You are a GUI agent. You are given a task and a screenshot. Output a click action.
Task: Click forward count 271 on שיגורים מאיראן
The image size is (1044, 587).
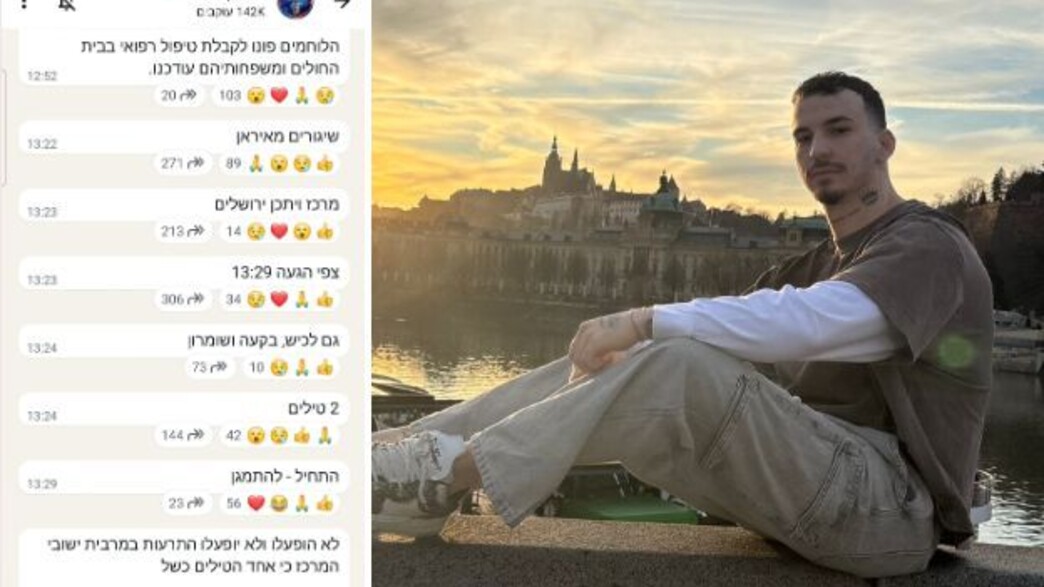click(x=182, y=163)
